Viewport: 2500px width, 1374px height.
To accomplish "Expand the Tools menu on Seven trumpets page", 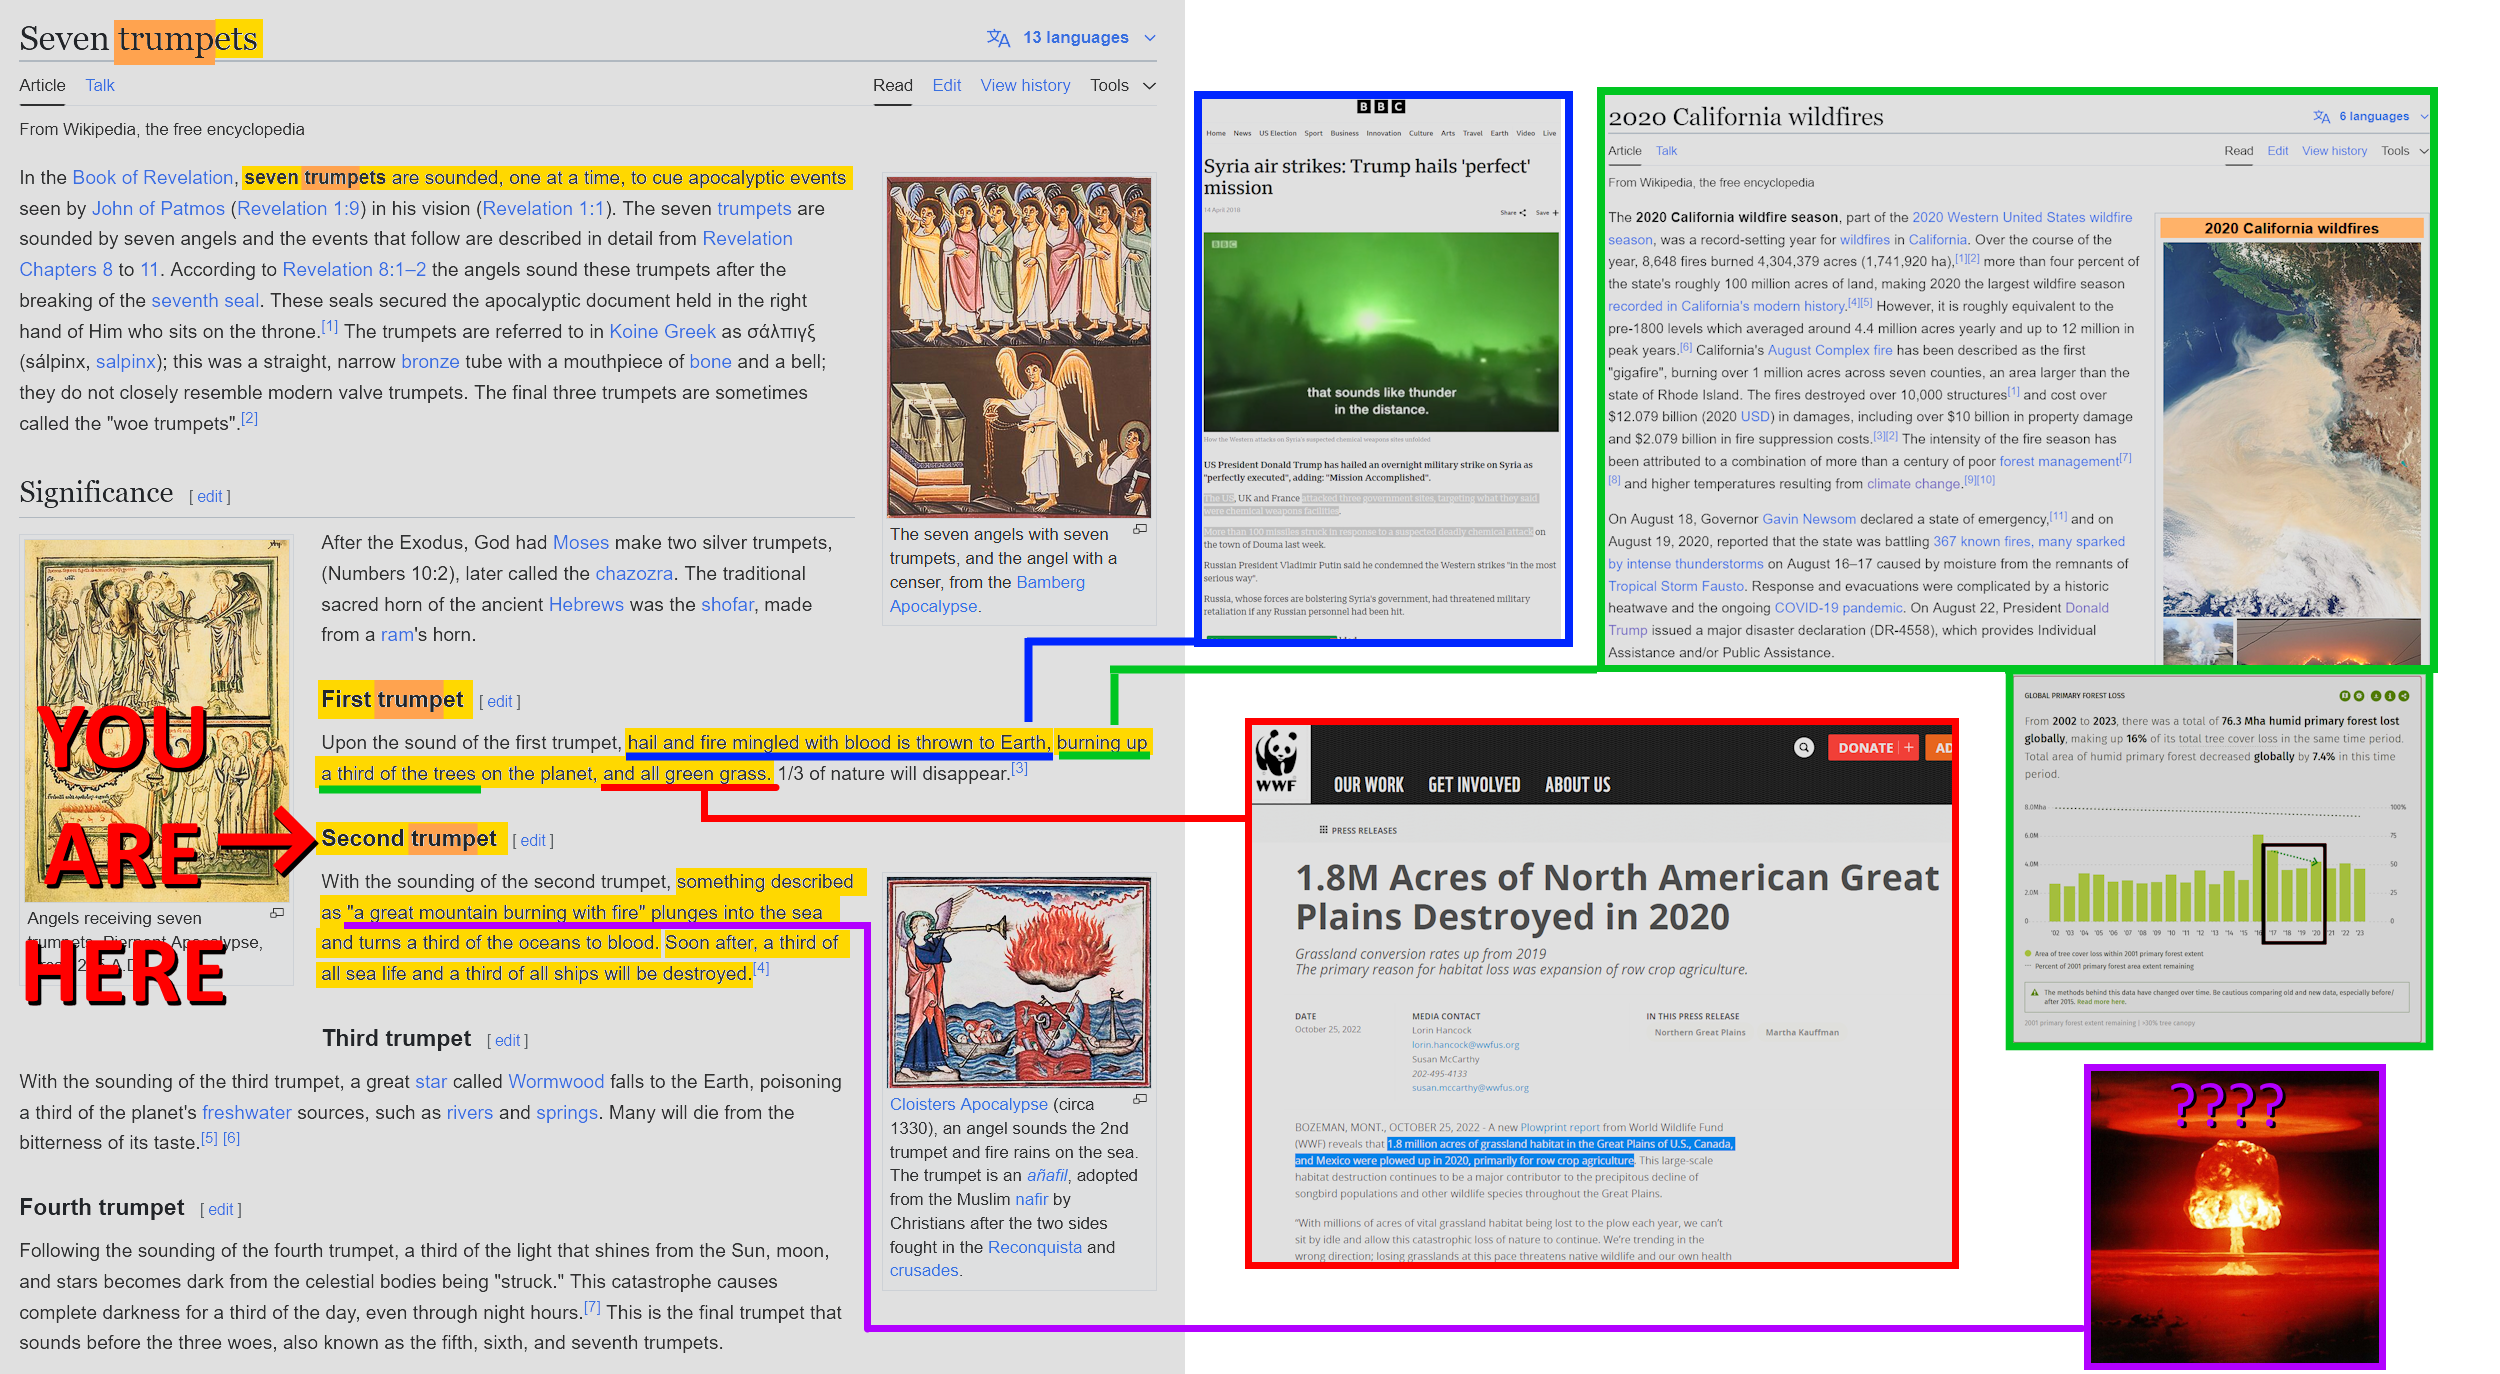I will point(1122,86).
